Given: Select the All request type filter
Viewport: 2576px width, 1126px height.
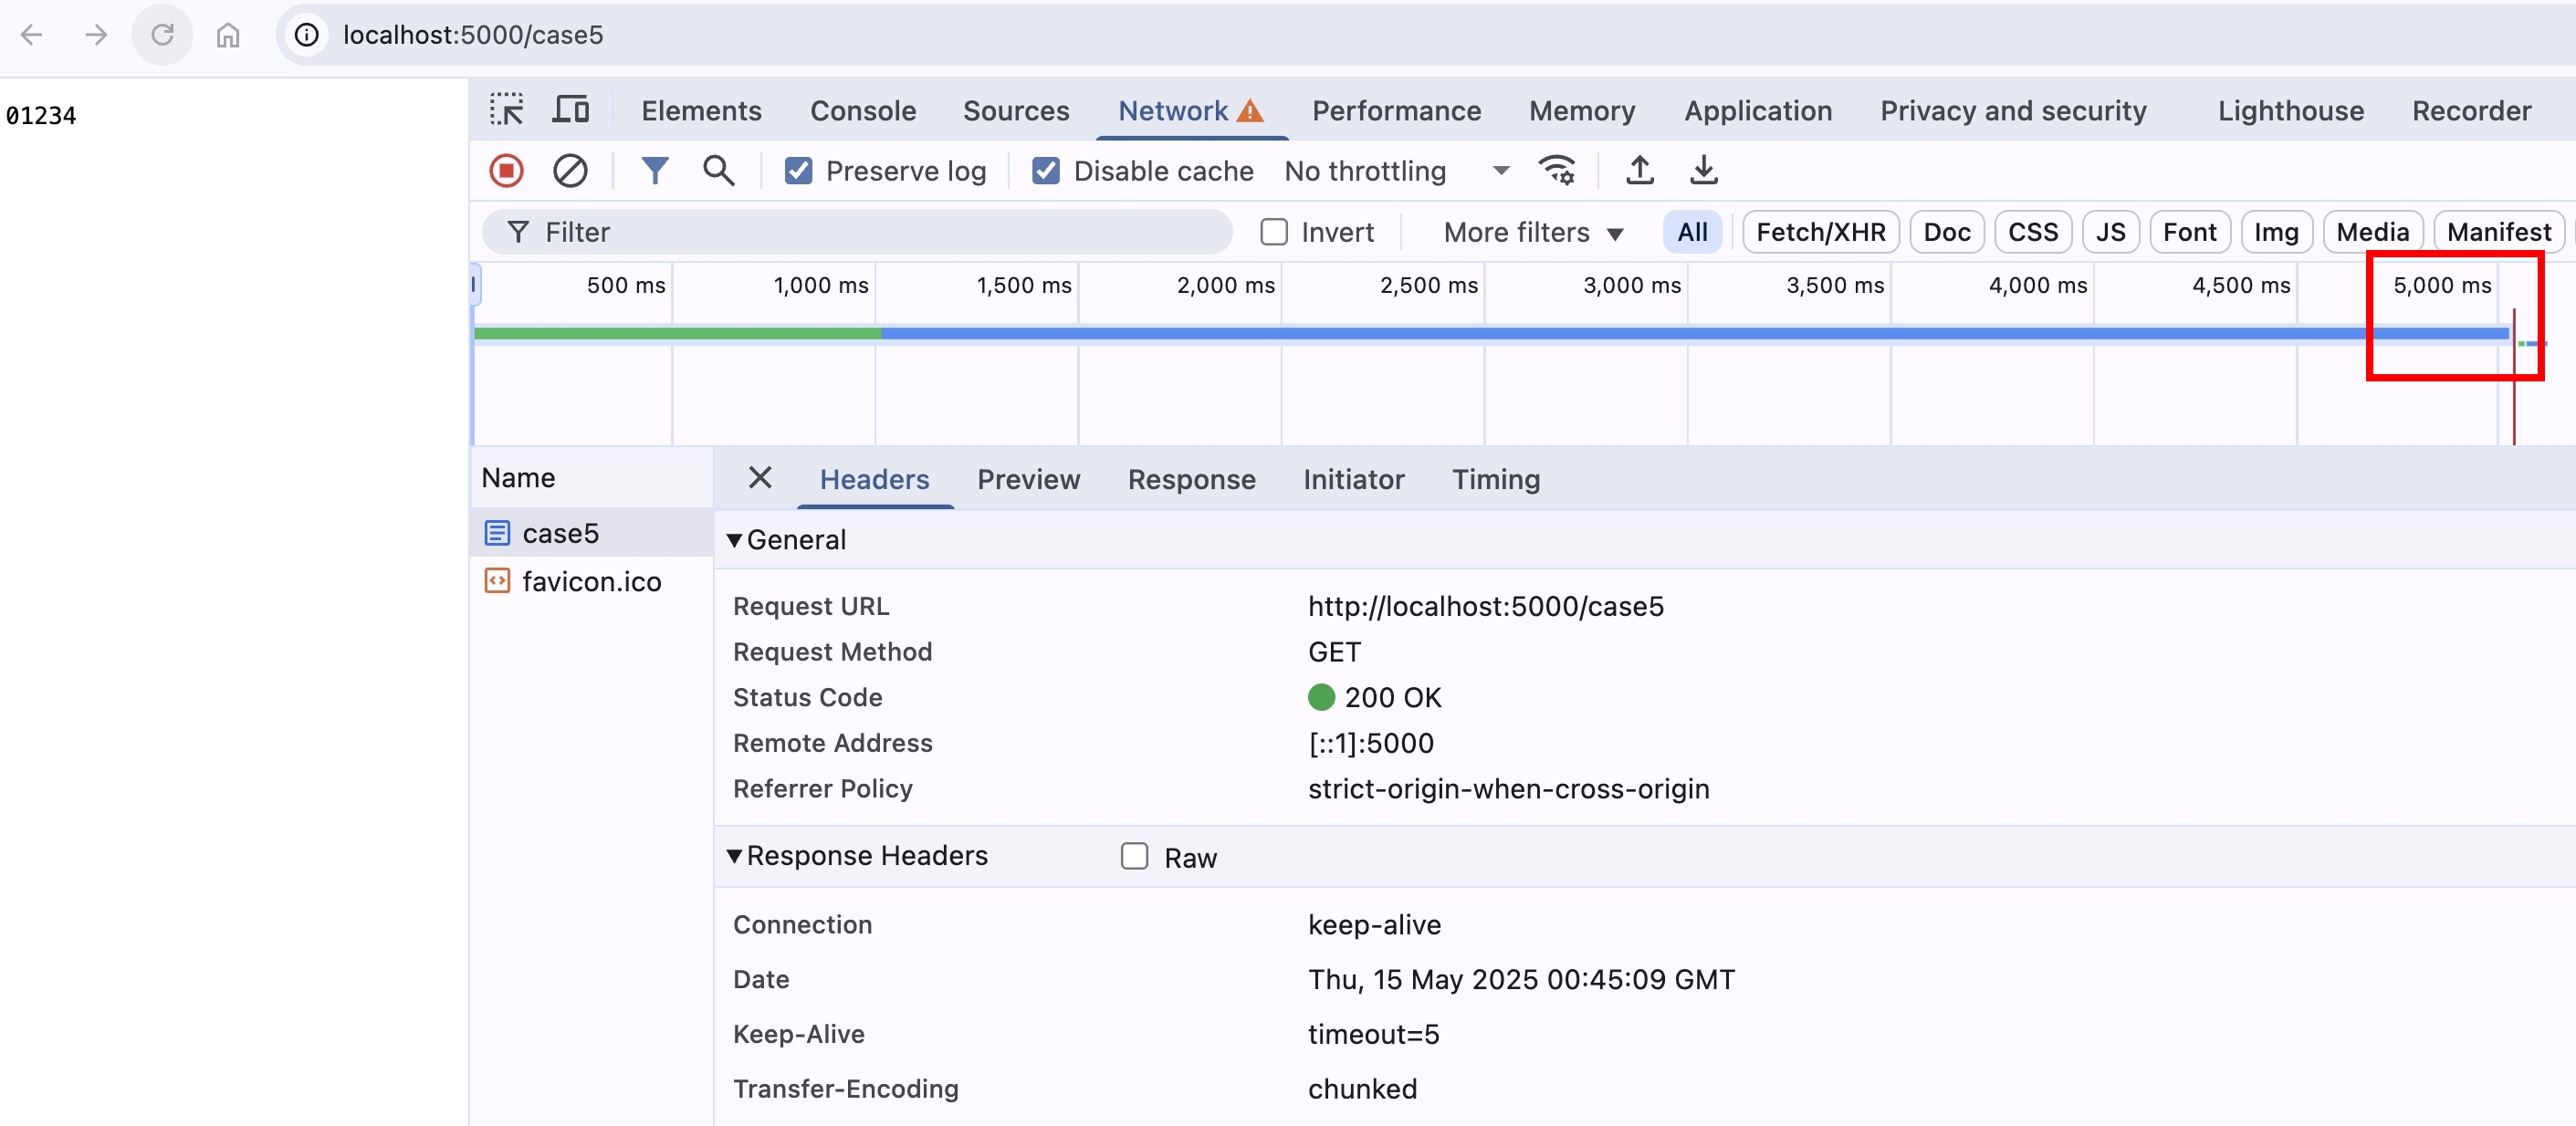Looking at the screenshot, I should 1692,232.
